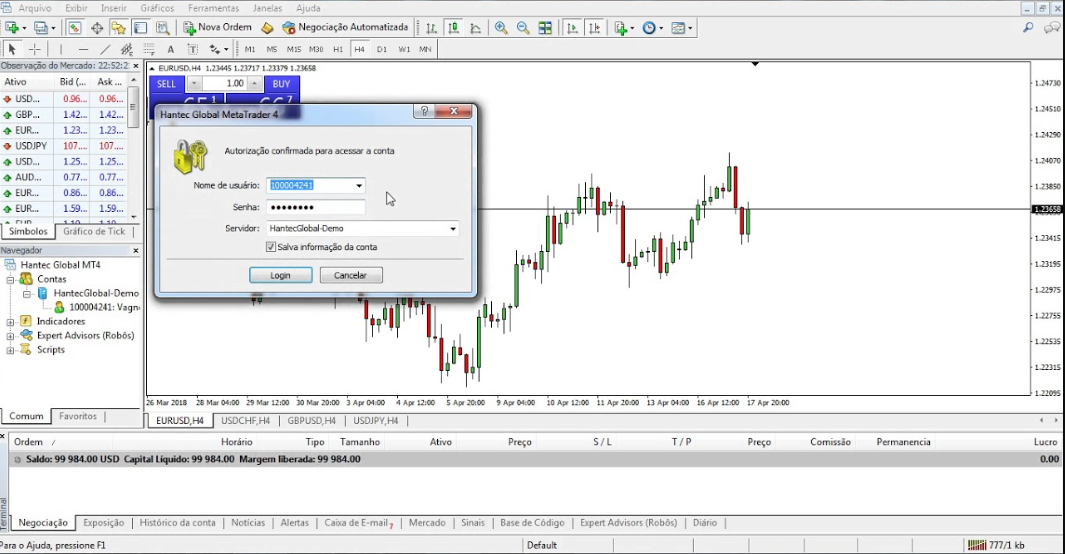Click the Senha password field

(x=315, y=207)
